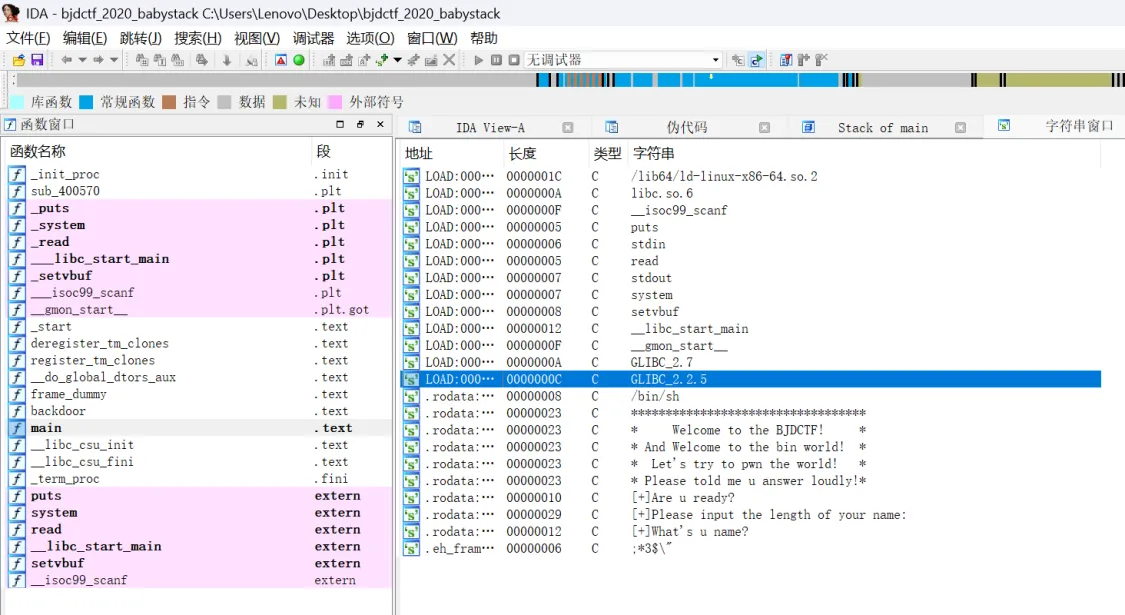Click the 函数窗口 panel float button

click(360, 125)
